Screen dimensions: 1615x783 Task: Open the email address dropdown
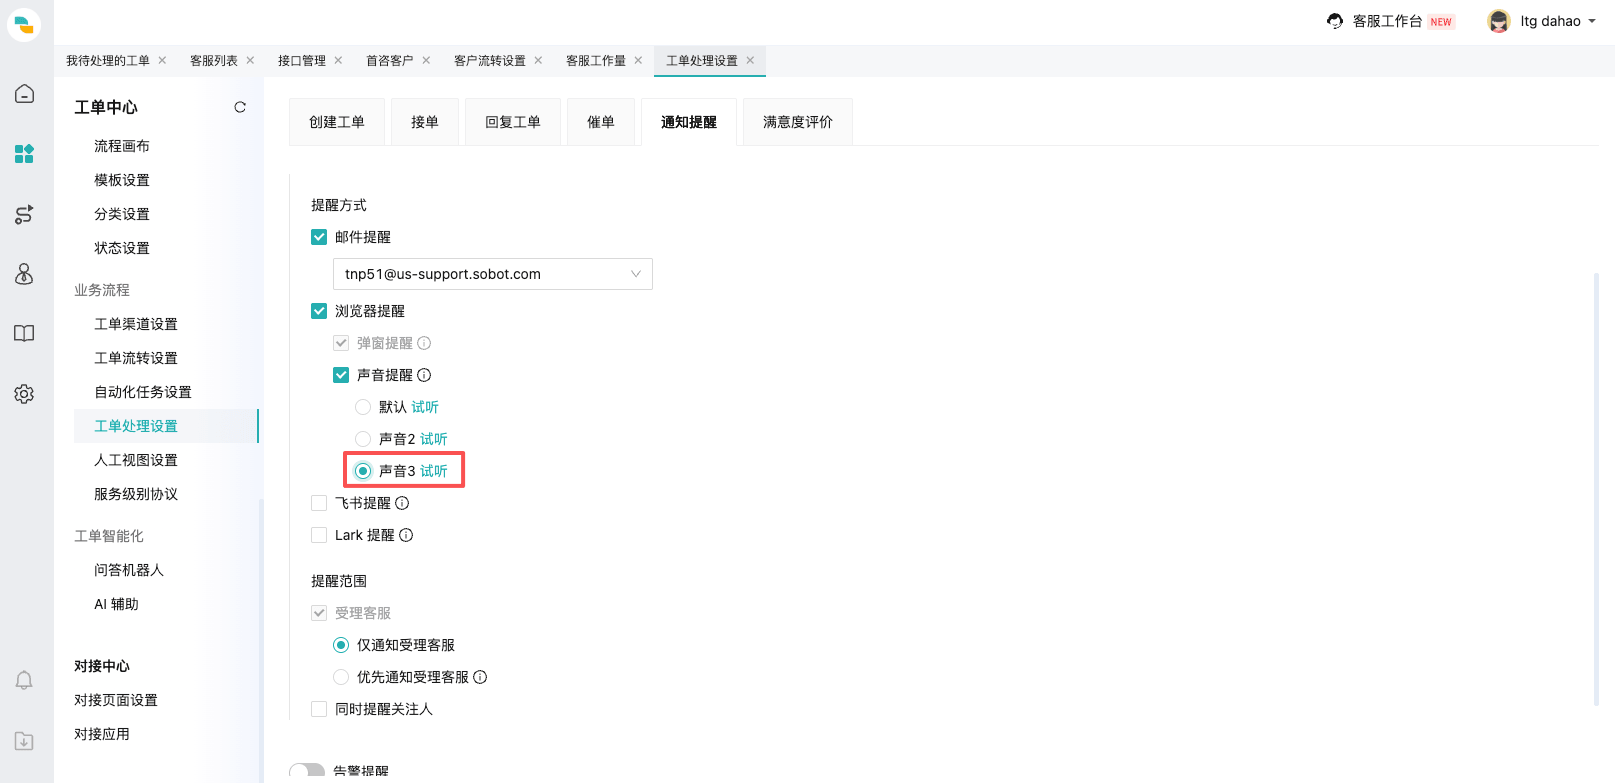click(x=492, y=274)
